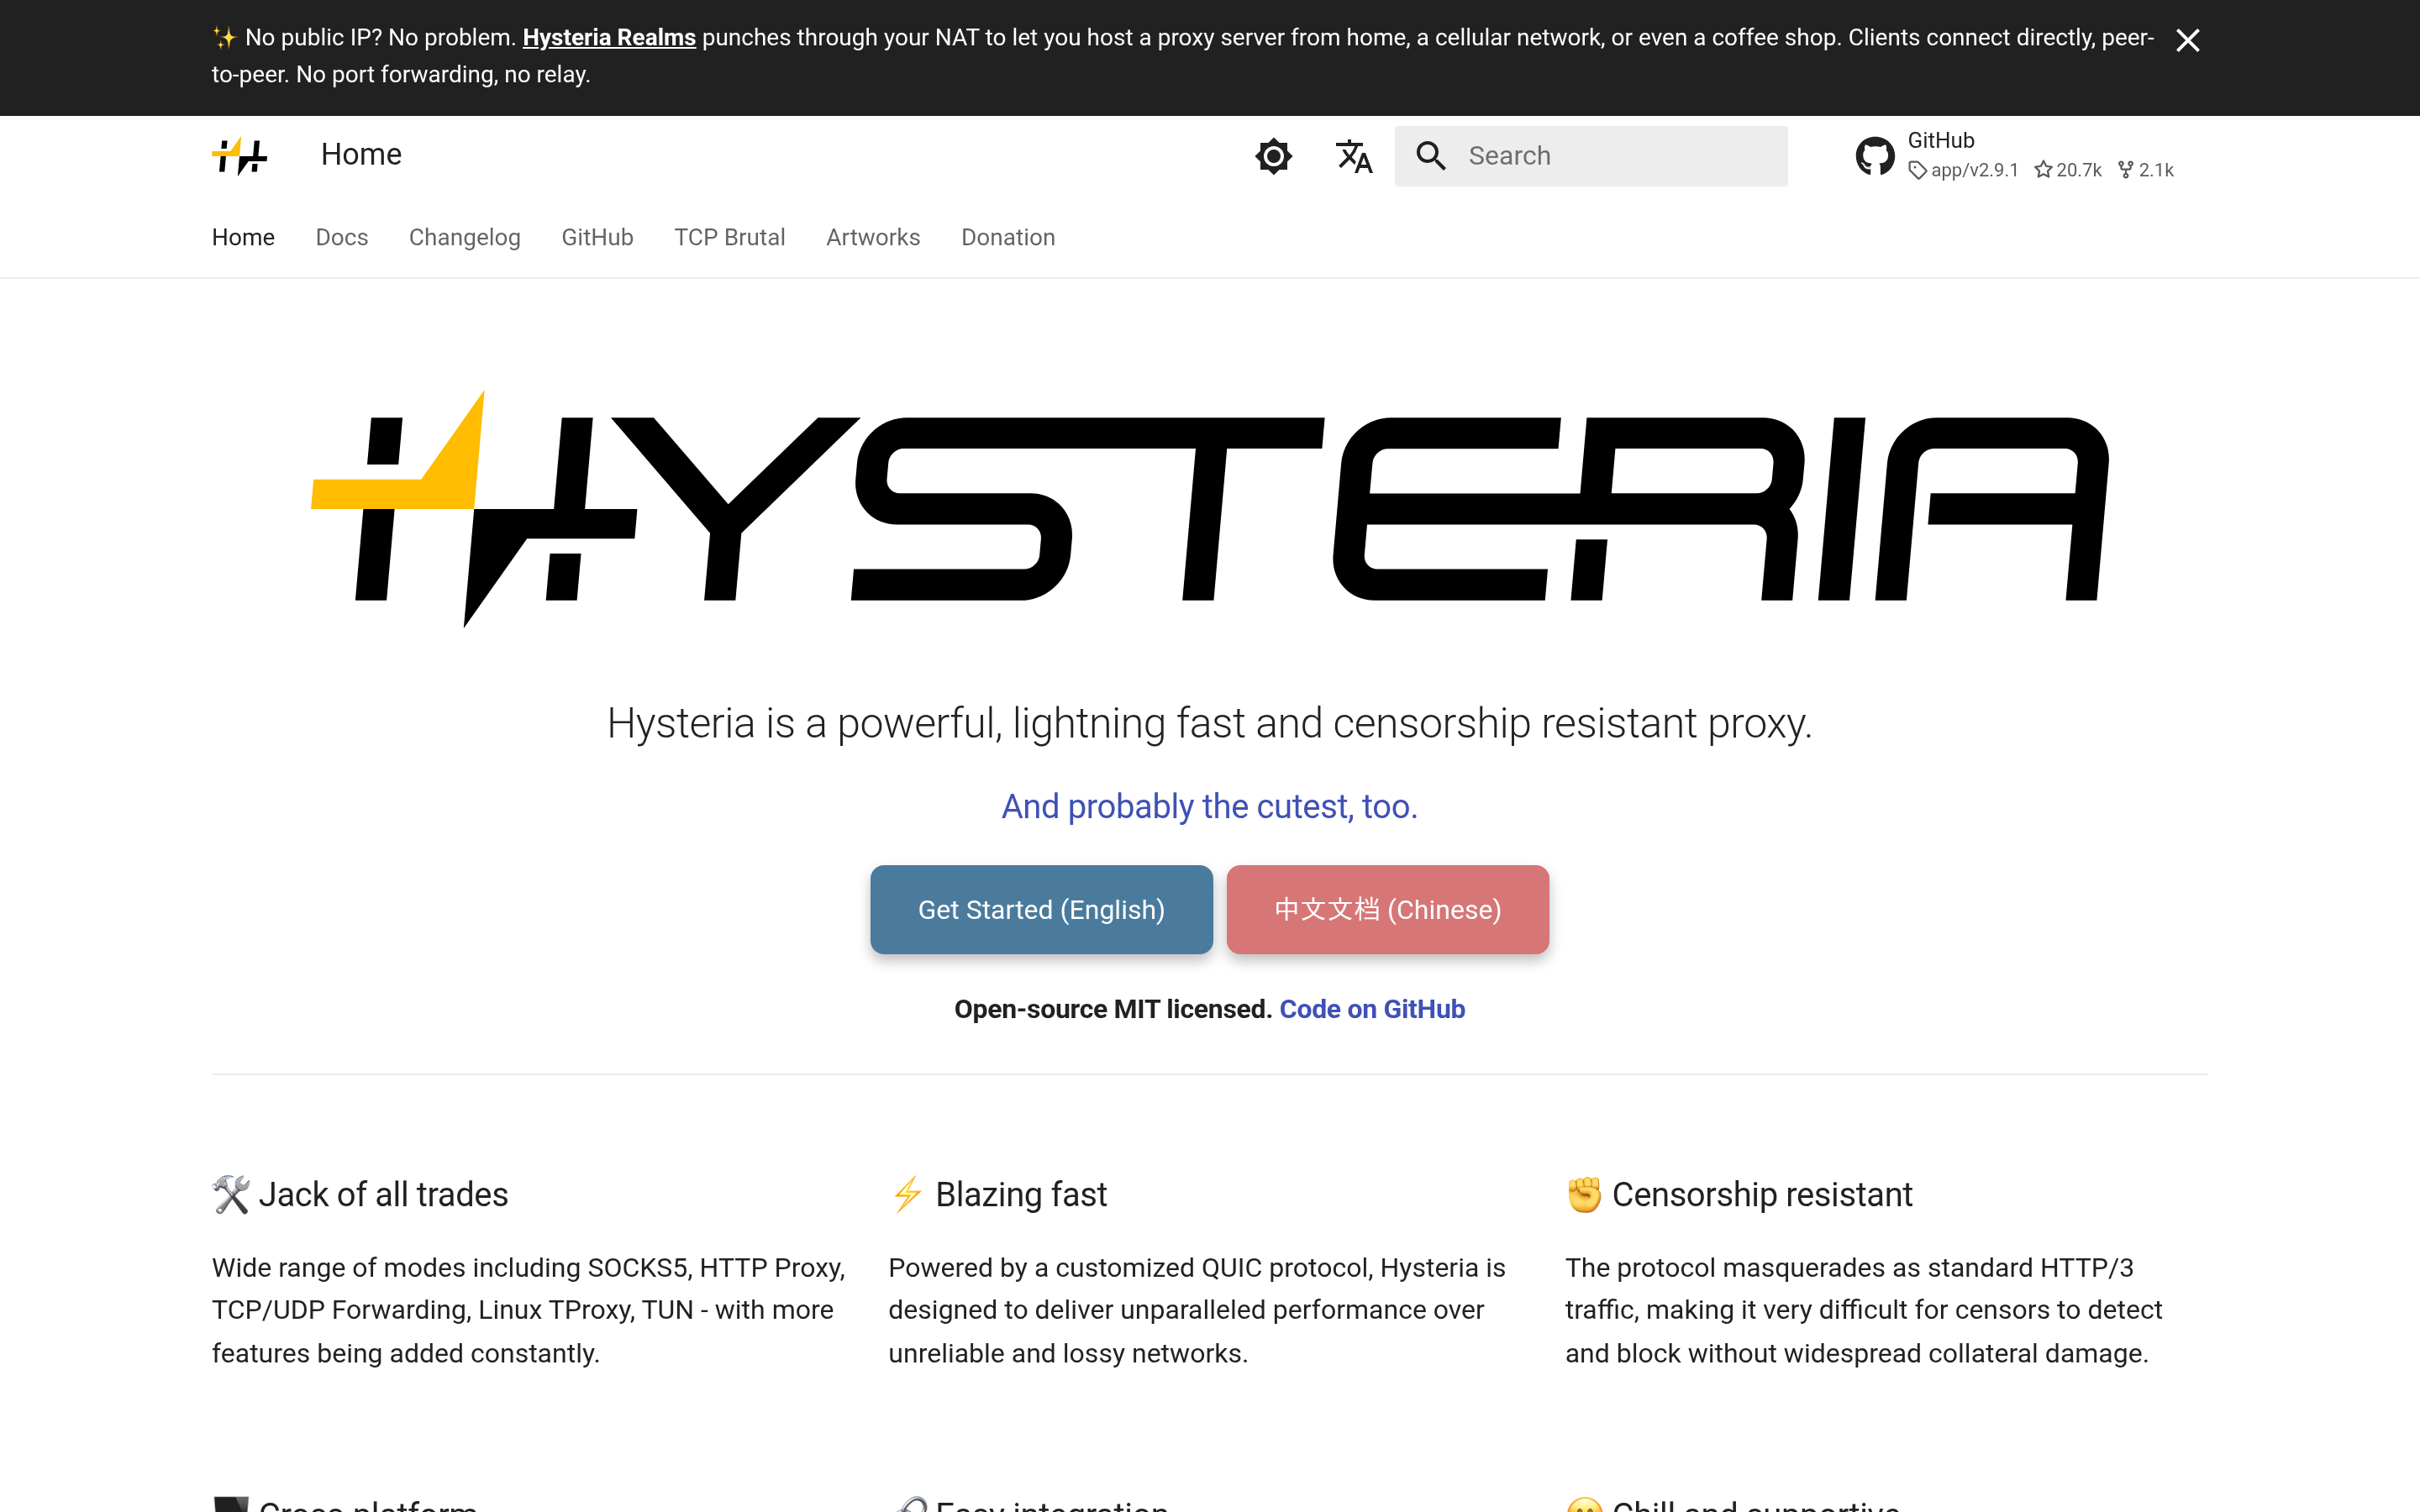Click the large Hysteria banner logo
Screen dimensions: 2420x1512
(x=1210, y=509)
